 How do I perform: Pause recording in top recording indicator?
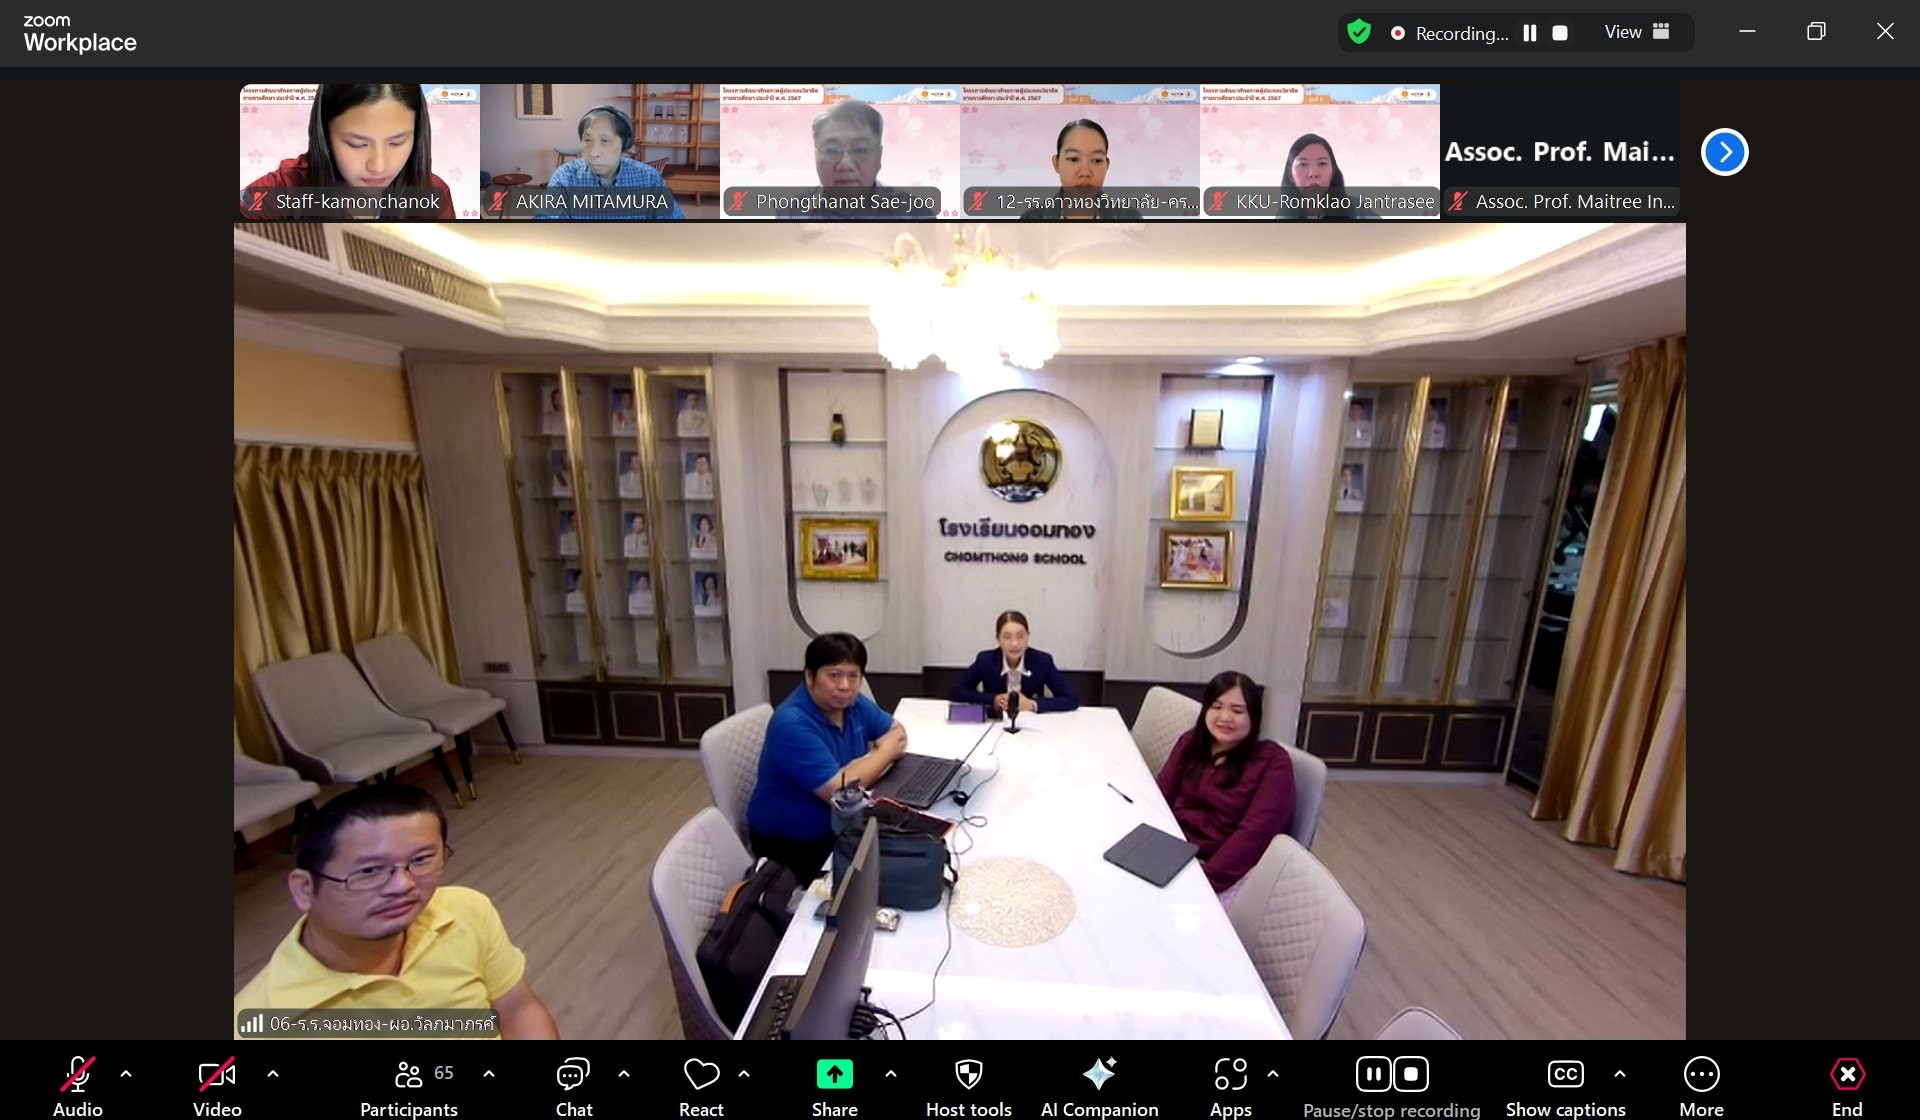pyautogui.click(x=1530, y=33)
